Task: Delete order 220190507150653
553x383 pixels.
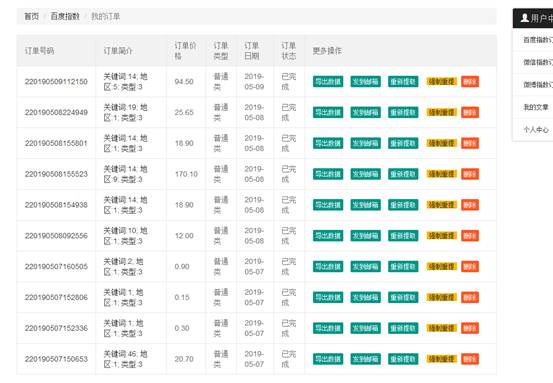Action: tap(470, 359)
